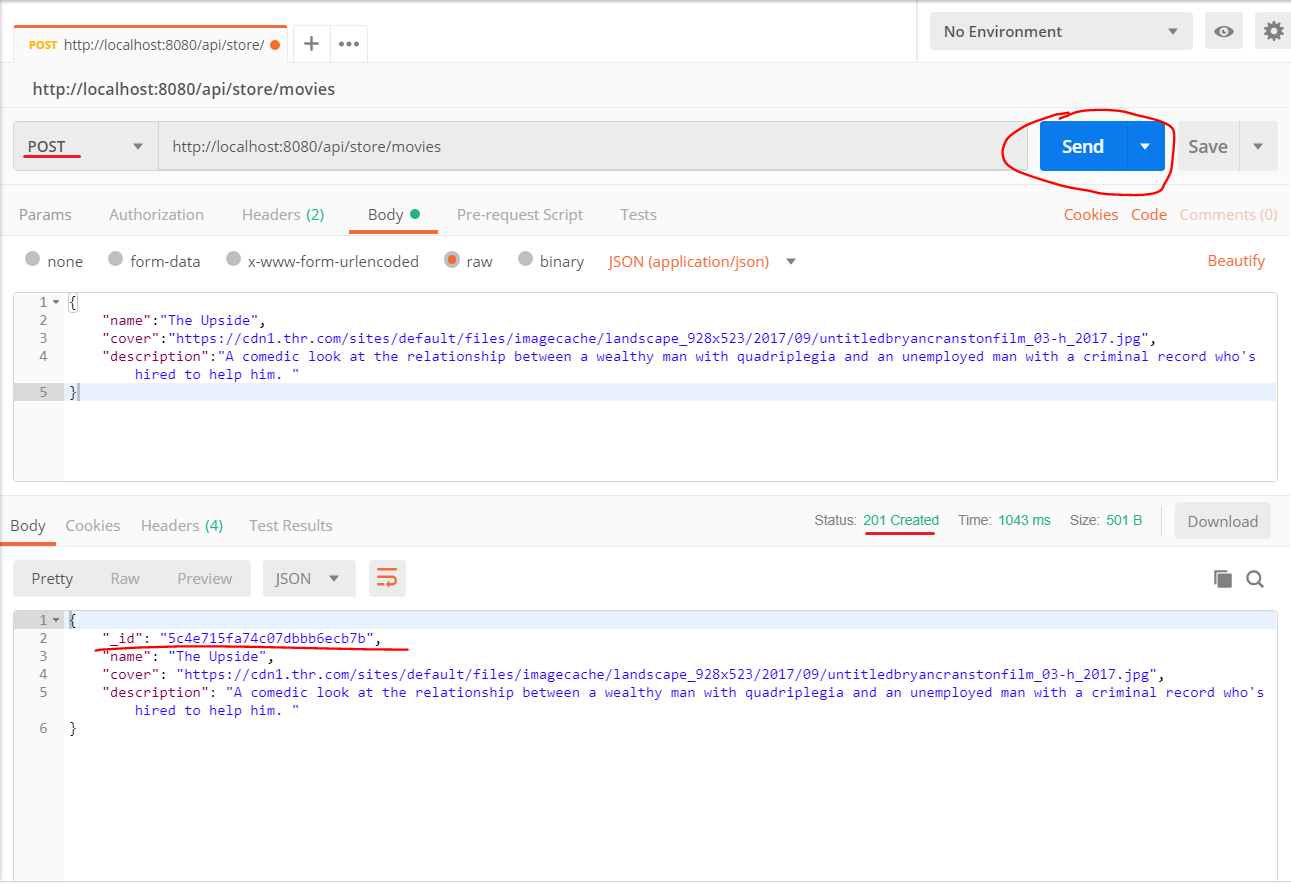Click the three-dots tab options icon
Viewport: 1291px width, 884px height.
coord(349,44)
